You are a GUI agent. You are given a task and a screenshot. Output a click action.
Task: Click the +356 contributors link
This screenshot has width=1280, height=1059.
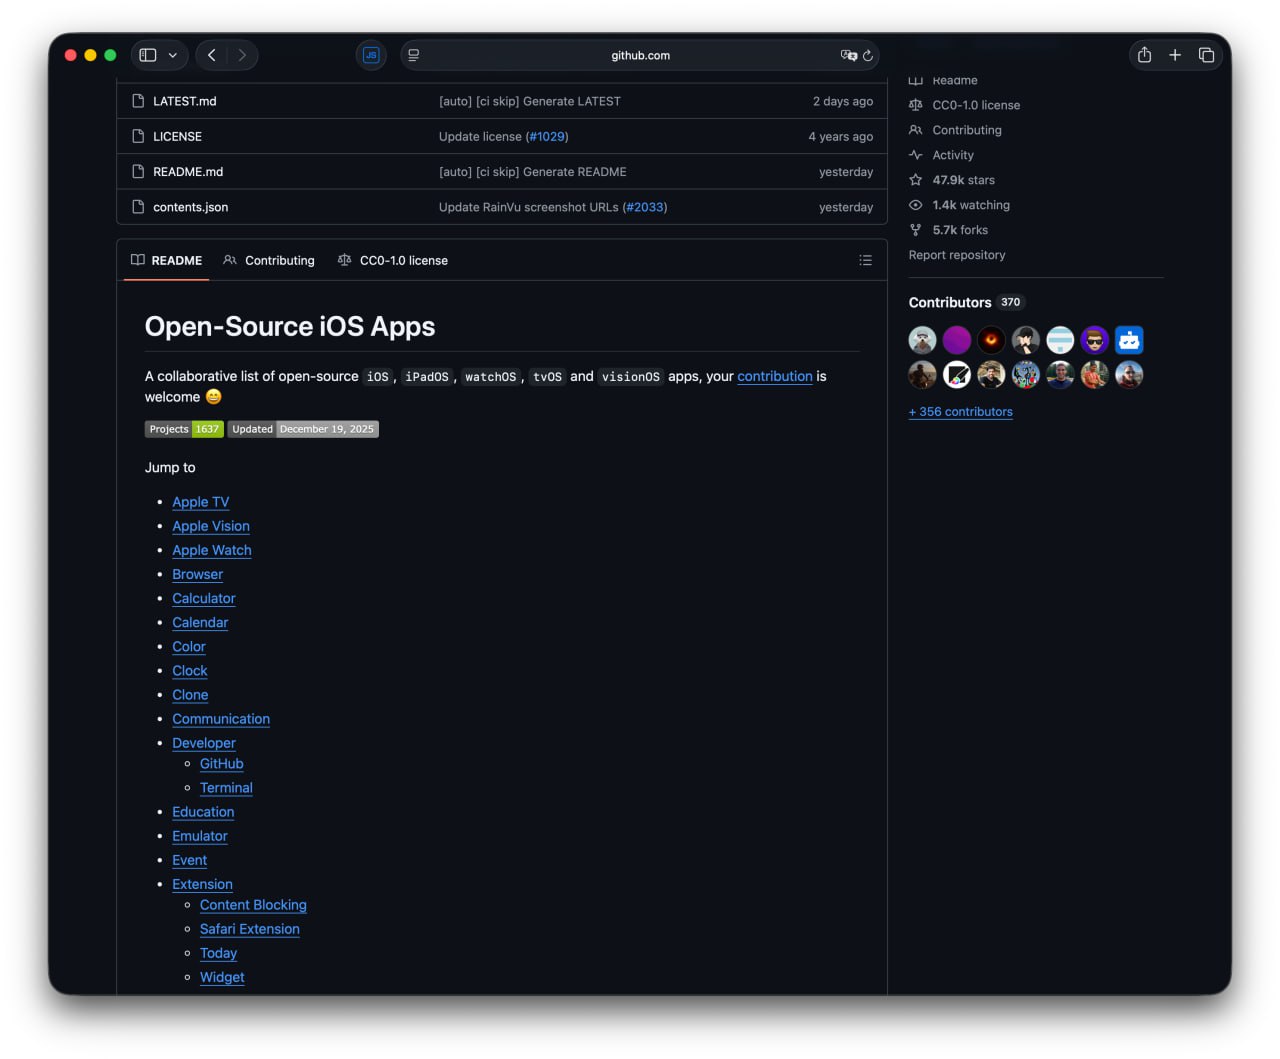coord(960,411)
